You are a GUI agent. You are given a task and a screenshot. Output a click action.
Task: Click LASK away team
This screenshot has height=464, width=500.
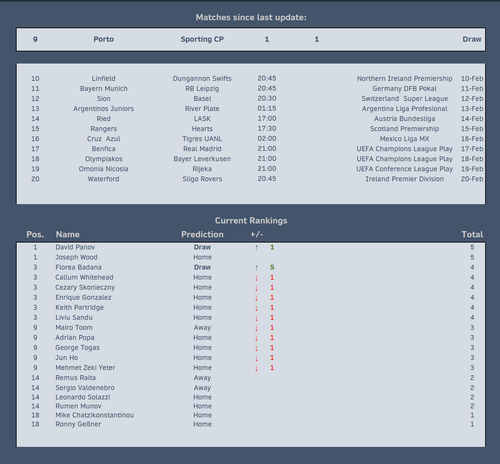click(x=202, y=119)
